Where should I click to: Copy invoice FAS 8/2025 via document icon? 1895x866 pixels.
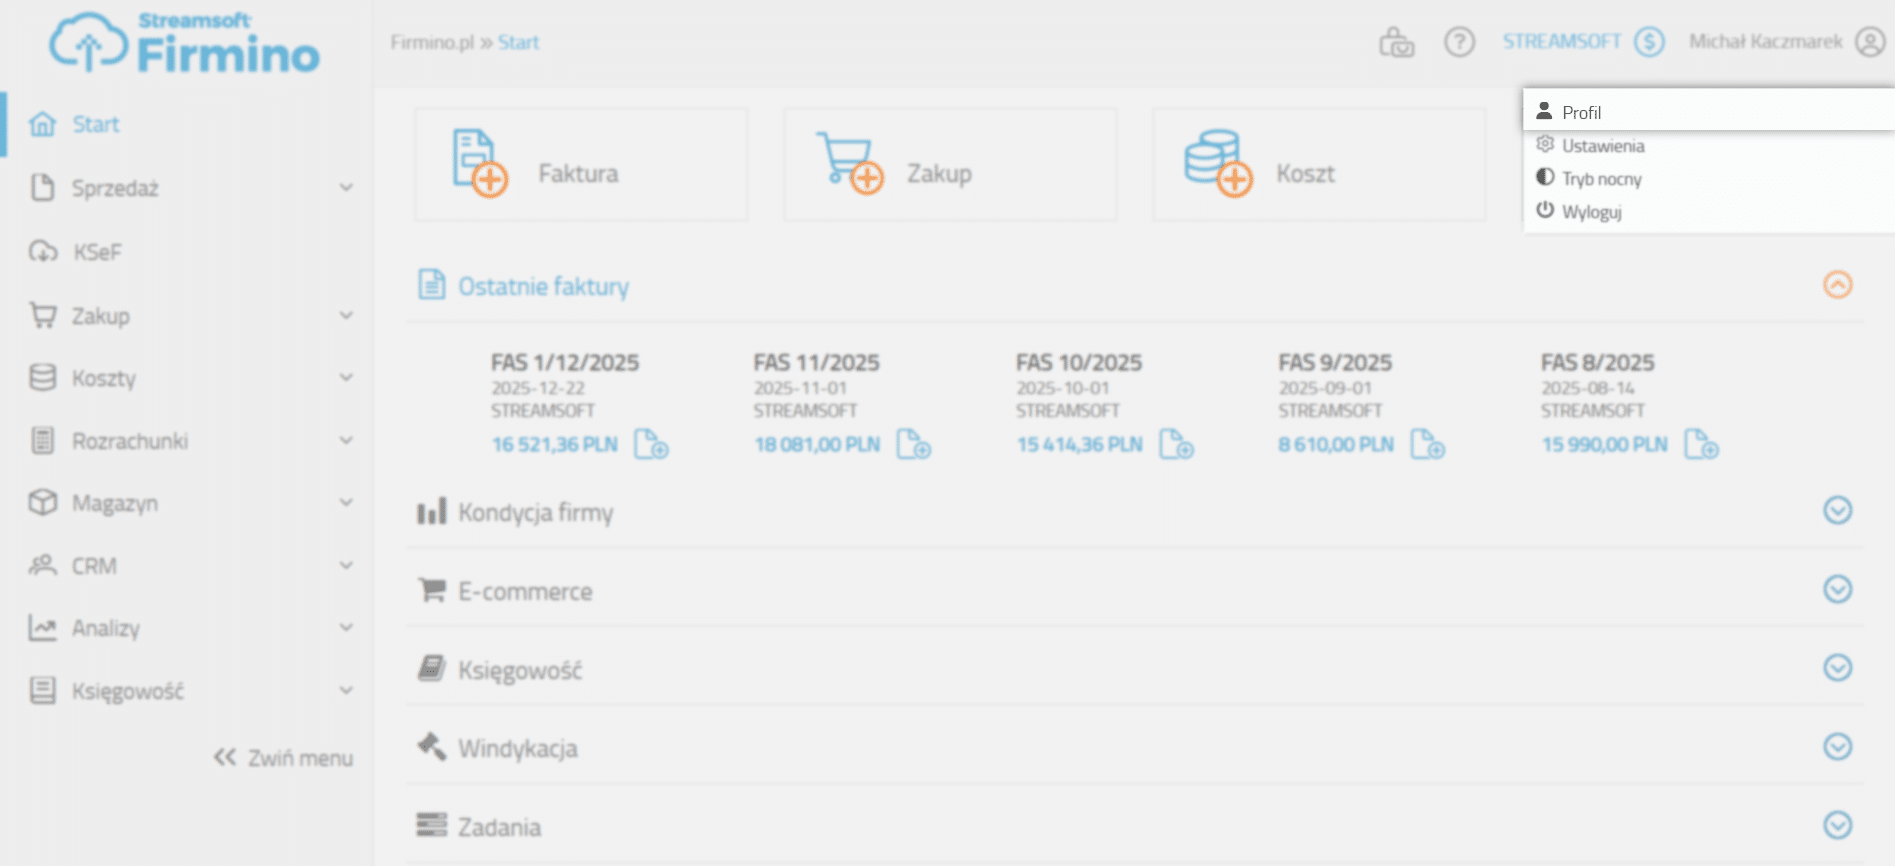click(1701, 444)
